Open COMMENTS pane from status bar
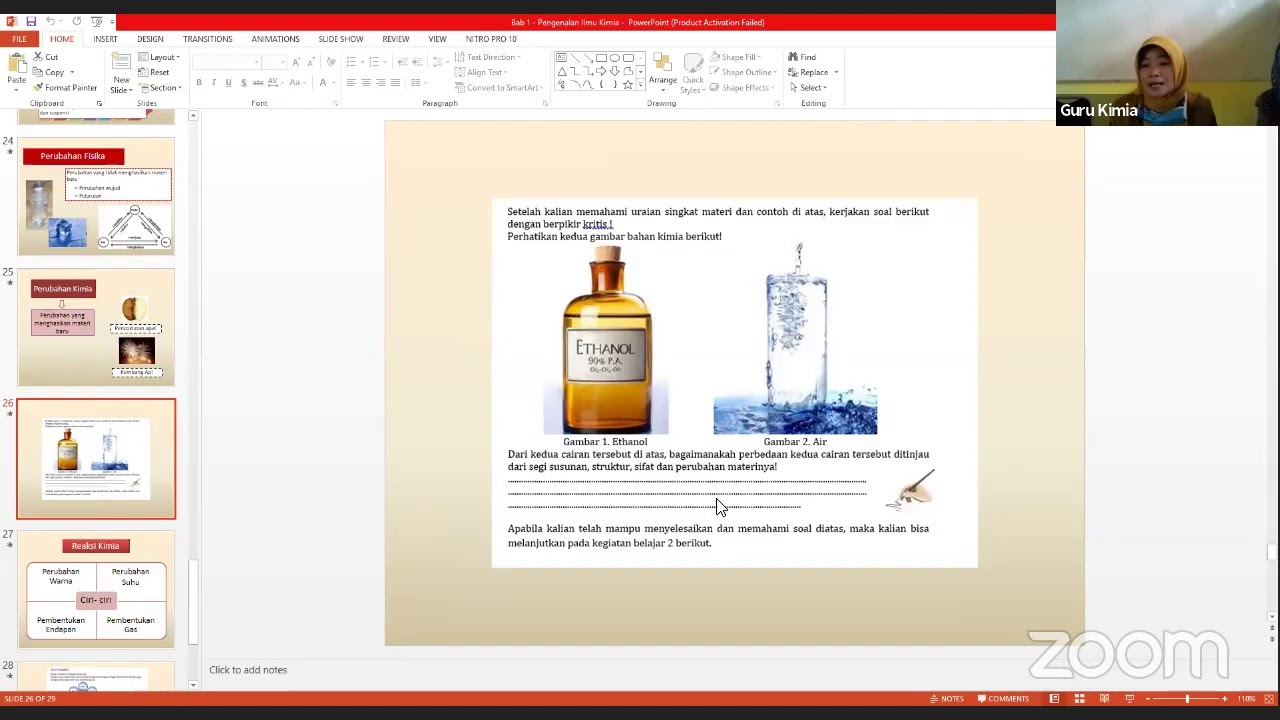This screenshot has height=720, width=1280. tap(1003, 699)
